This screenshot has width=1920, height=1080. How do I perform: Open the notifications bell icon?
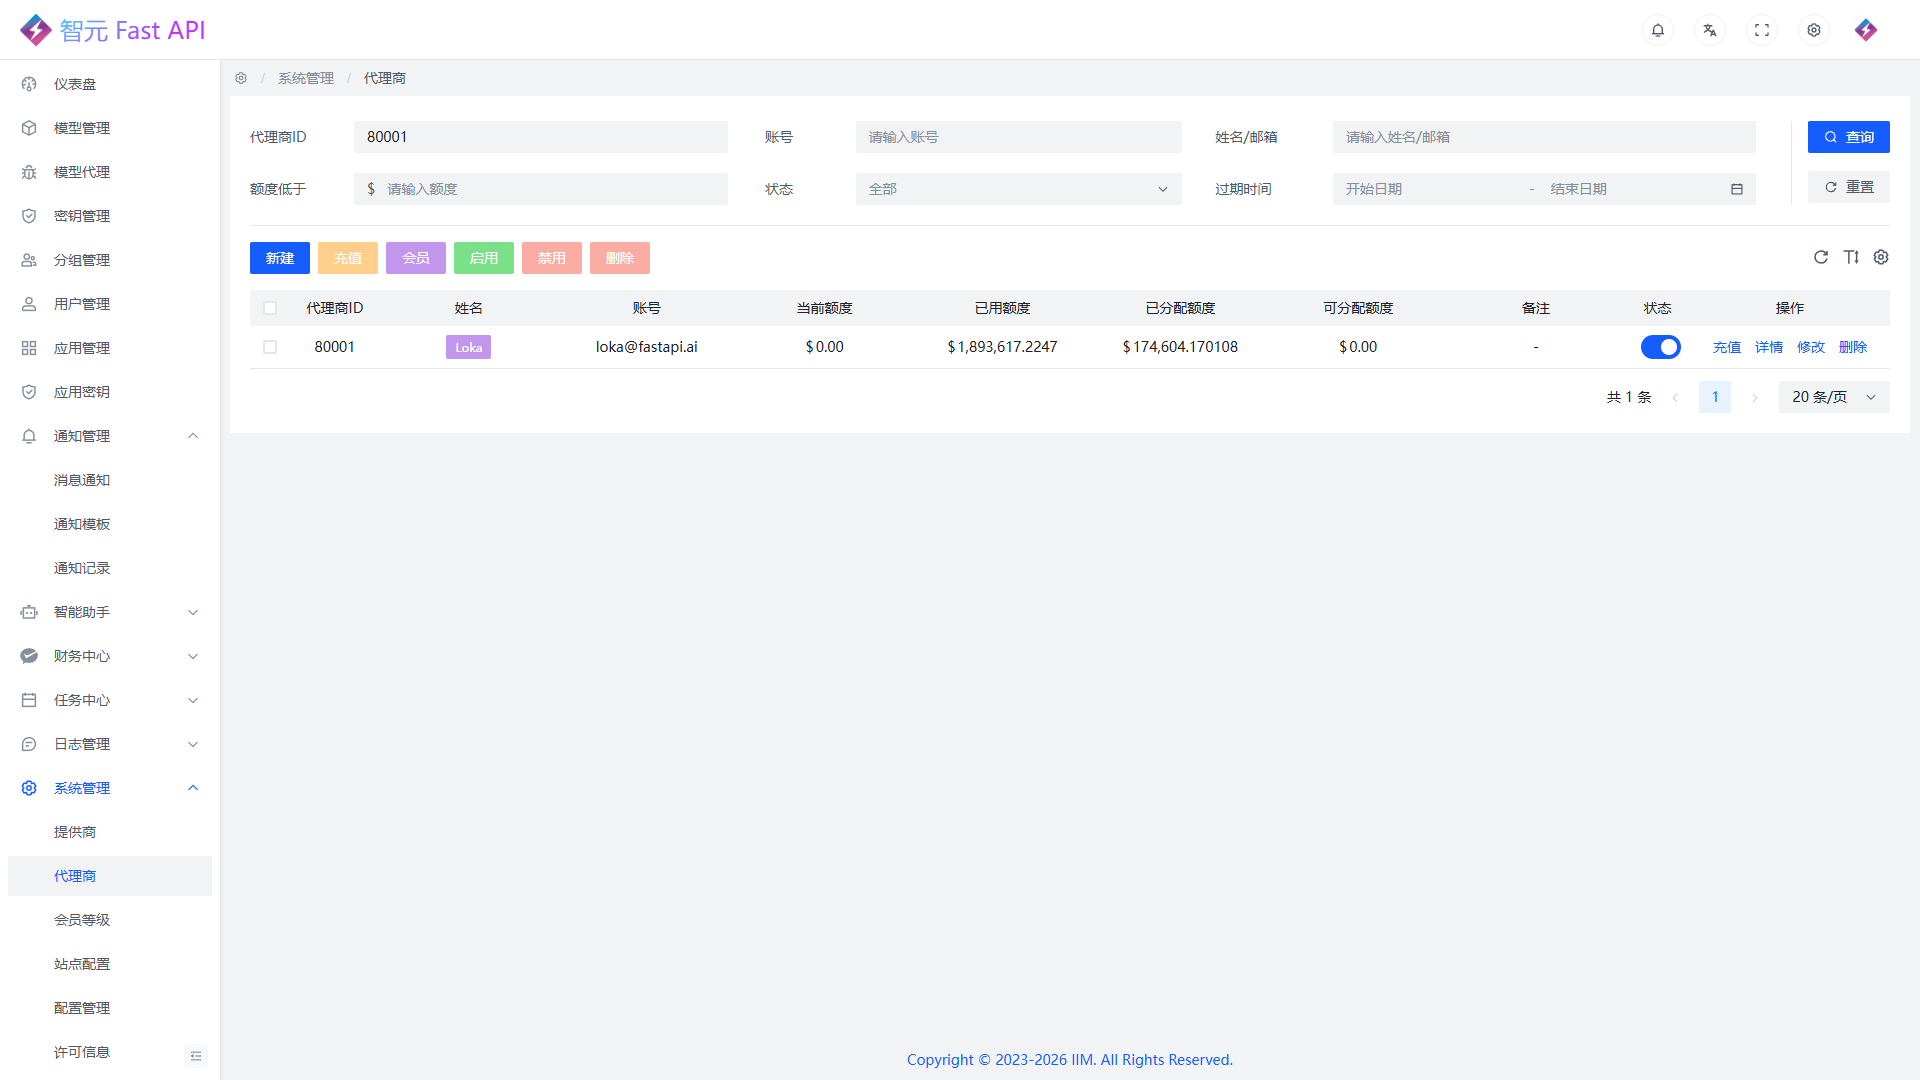(1658, 30)
